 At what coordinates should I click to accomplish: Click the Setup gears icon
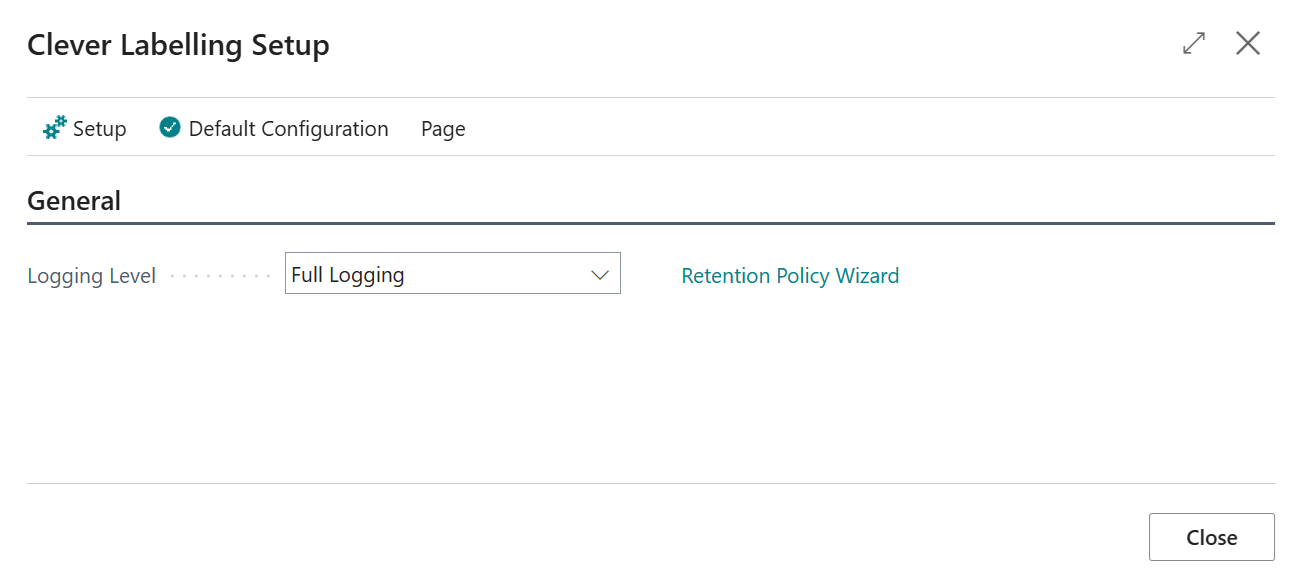(55, 128)
